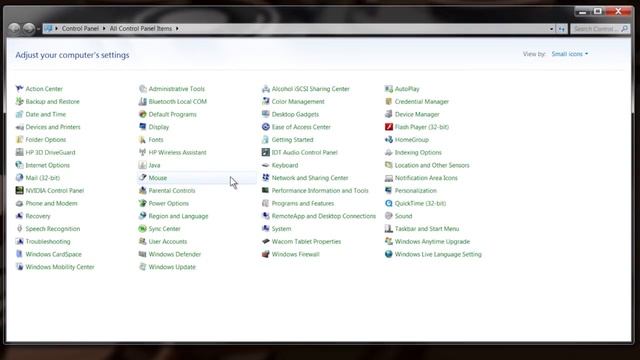Image resolution: width=640 pixels, height=360 pixels.
Task: Expand the address bar history dropdown arrow
Action: [551, 29]
